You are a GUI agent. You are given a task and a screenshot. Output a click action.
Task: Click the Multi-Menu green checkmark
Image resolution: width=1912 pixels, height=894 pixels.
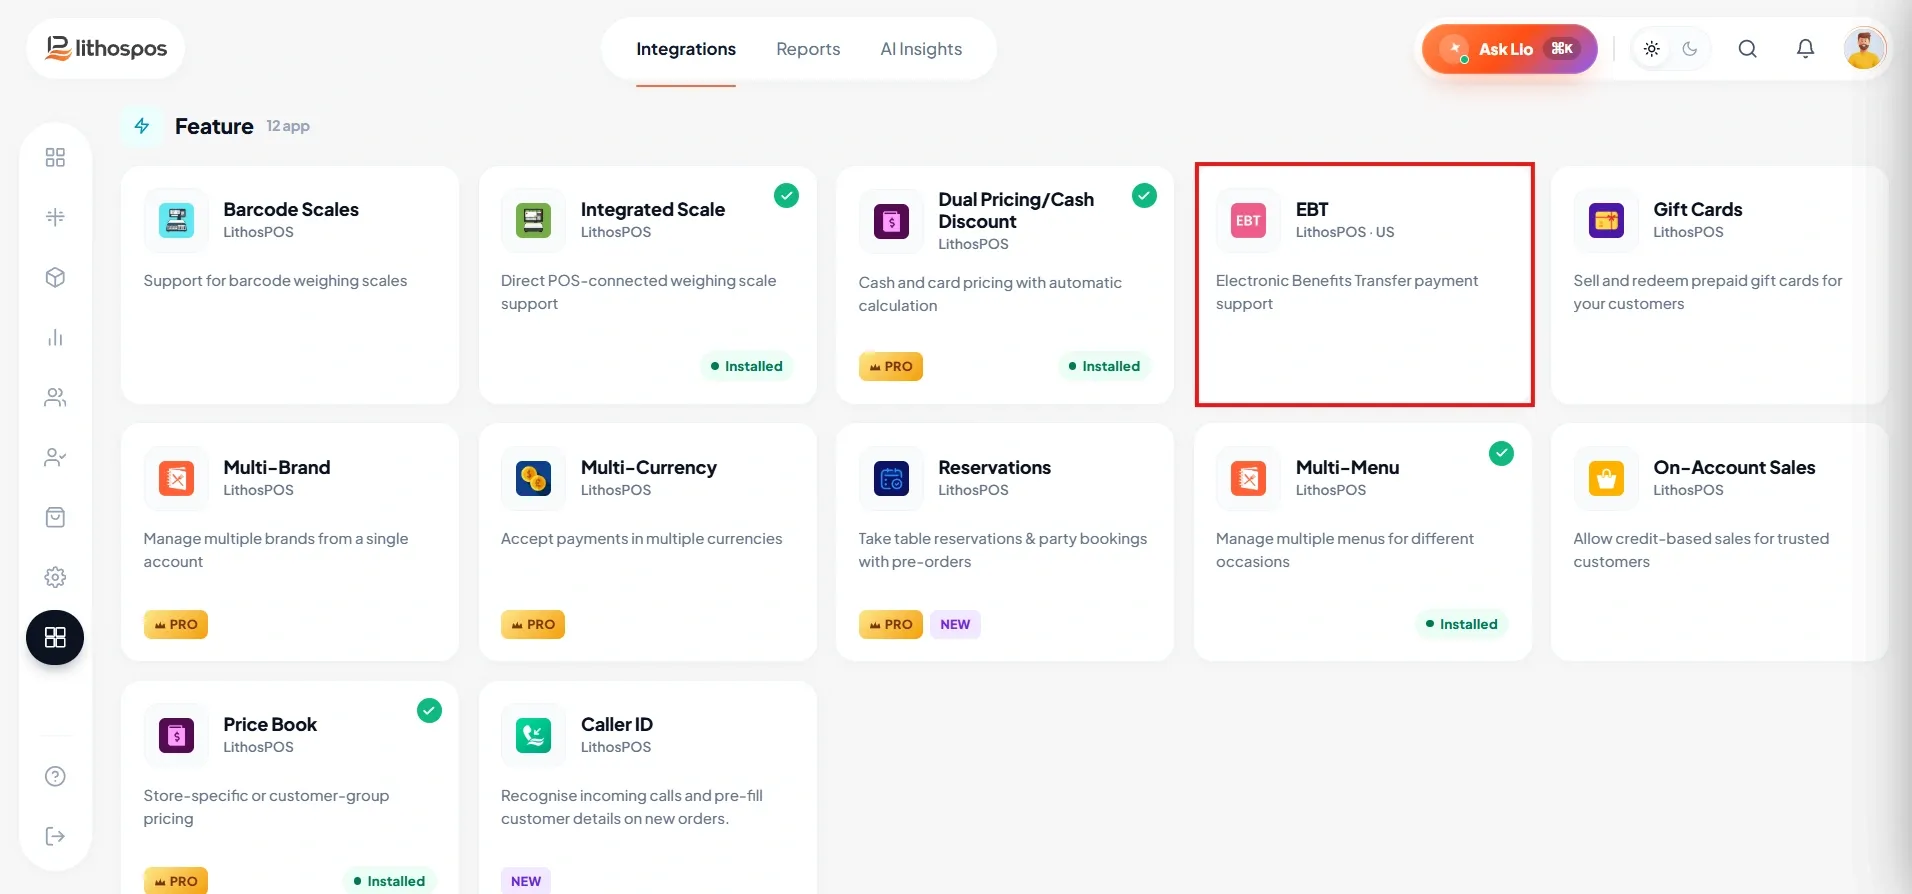[x=1501, y=453]
